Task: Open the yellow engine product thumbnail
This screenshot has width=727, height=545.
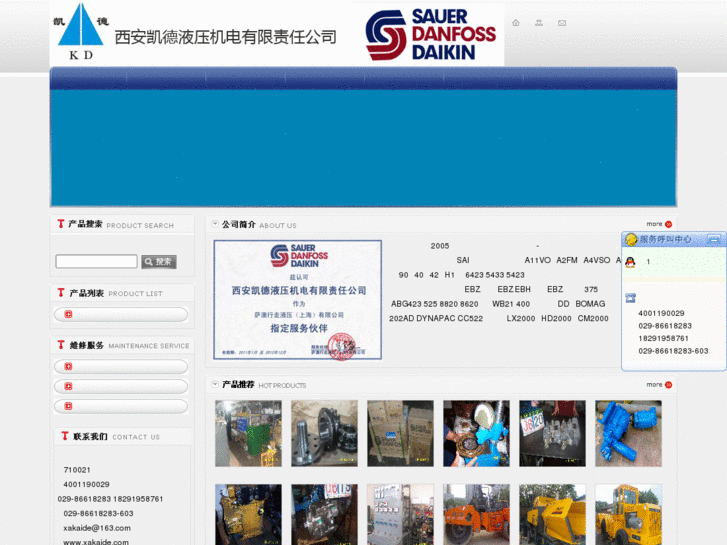Action: 249,514
